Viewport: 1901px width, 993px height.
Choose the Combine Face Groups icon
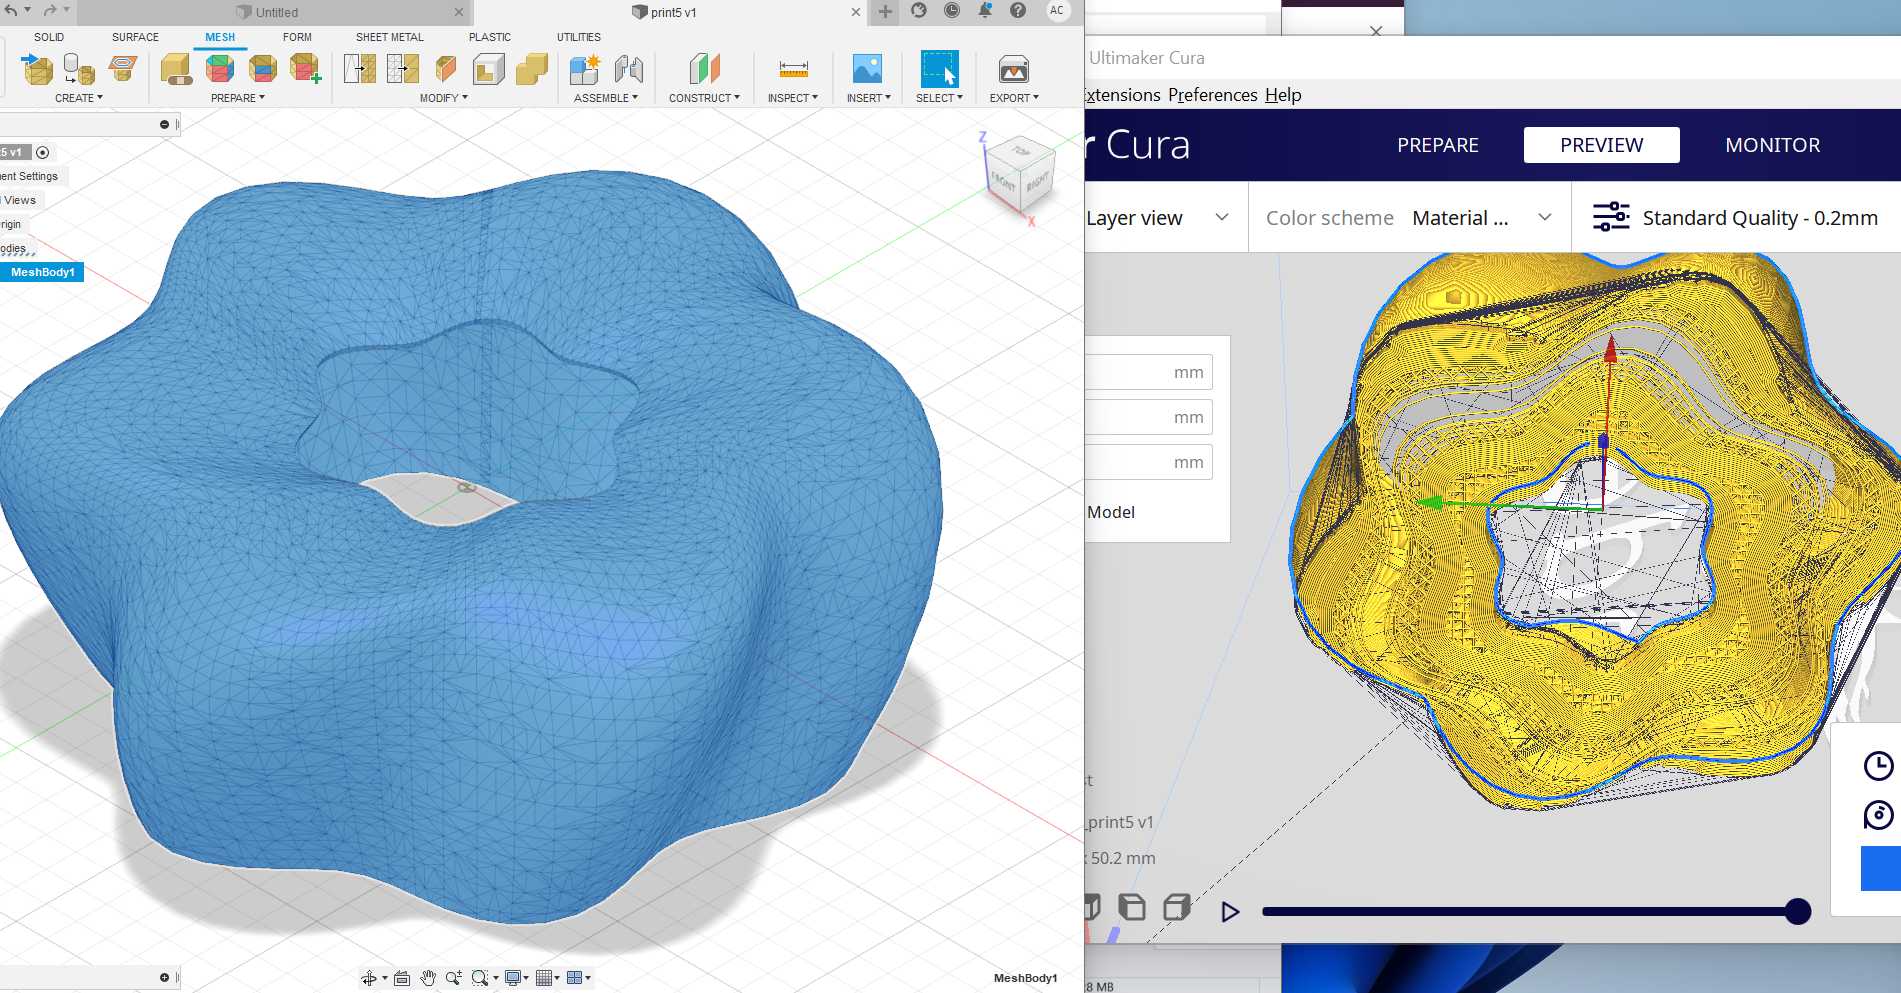pos(263,69)
